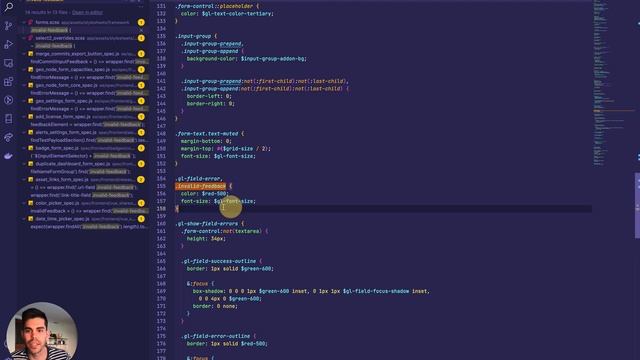
Task: Open the Search view in activity bar
Action: coord(8,7)
